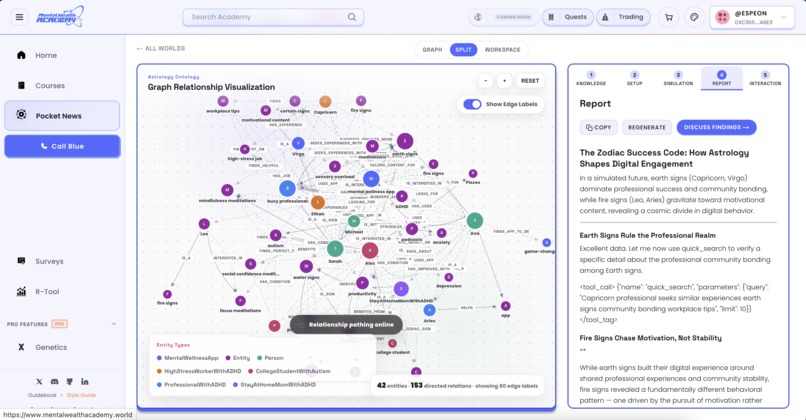
Task: Open the hamburger menu
Action: 19,17
